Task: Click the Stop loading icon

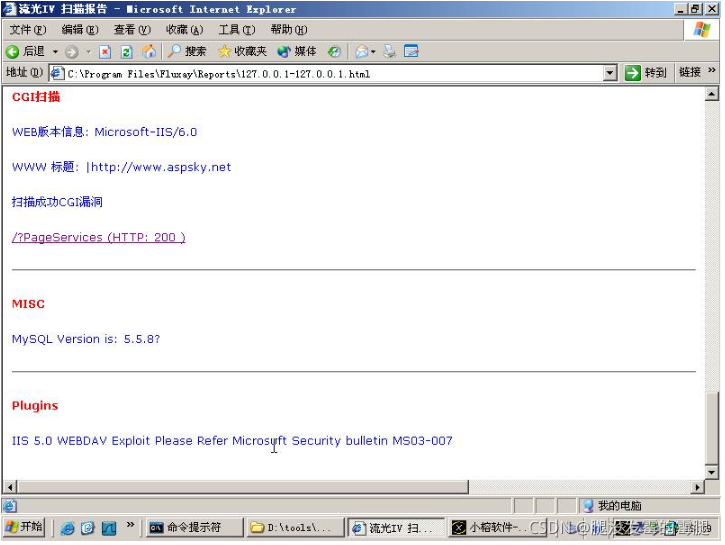Action: tap(105, 52)
